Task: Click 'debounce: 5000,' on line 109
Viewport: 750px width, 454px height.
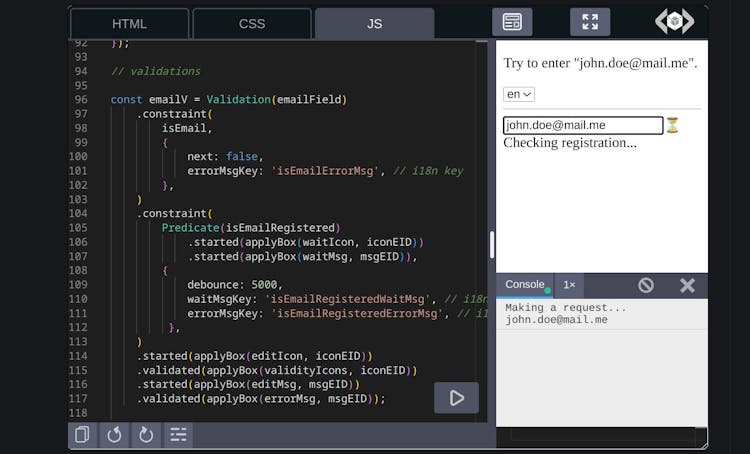Action: pos(235,285)
